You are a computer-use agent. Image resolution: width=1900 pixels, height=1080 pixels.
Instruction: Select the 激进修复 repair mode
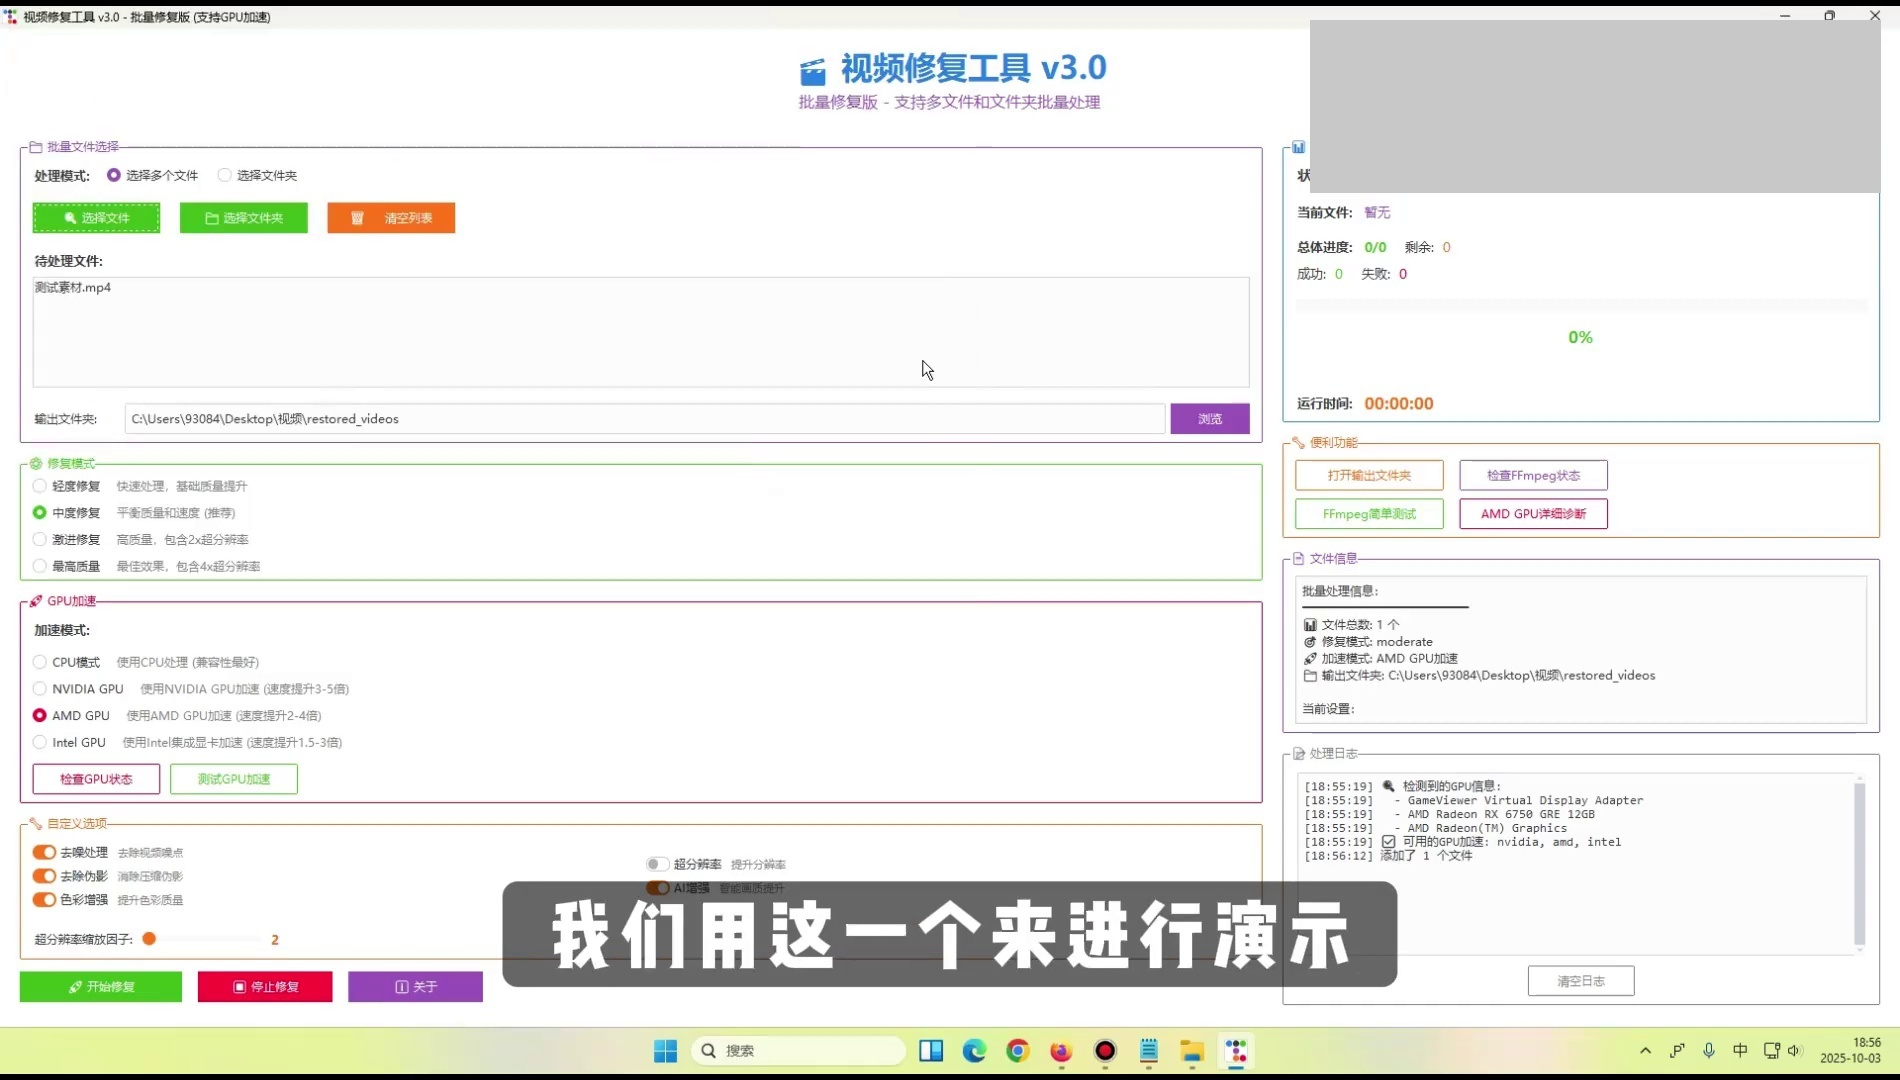point(40,539)
